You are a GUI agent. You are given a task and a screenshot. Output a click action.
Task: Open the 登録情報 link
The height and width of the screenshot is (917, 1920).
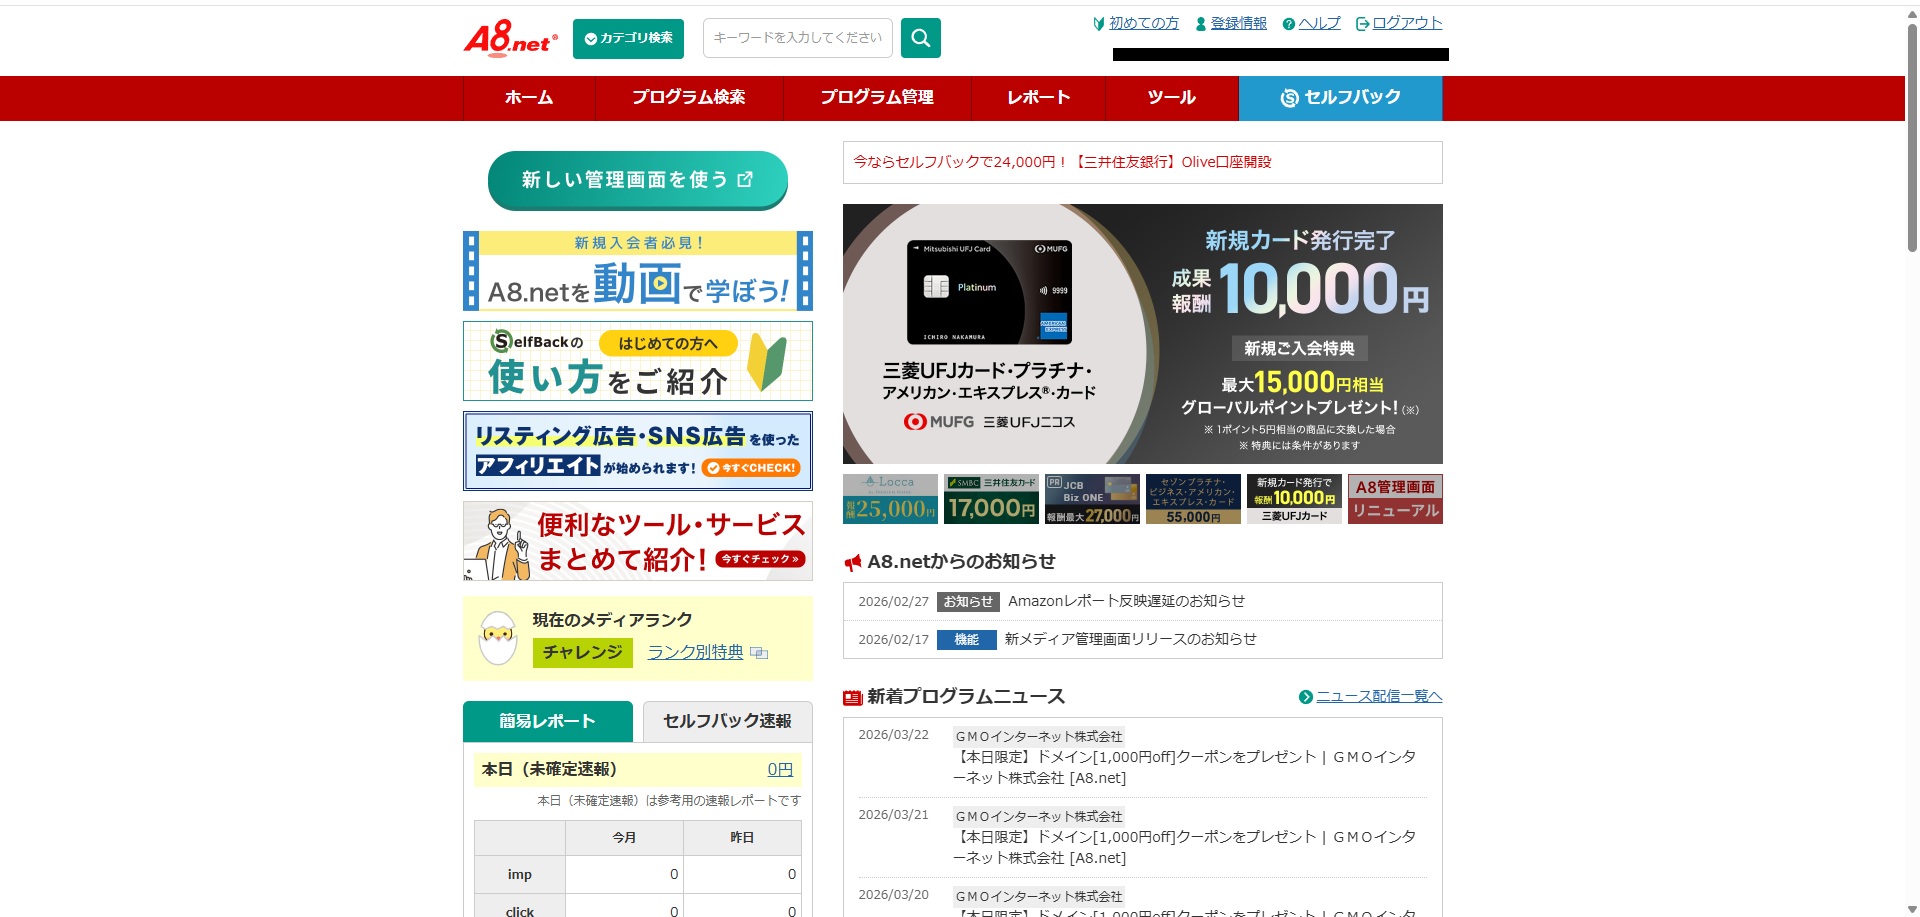1238,23
